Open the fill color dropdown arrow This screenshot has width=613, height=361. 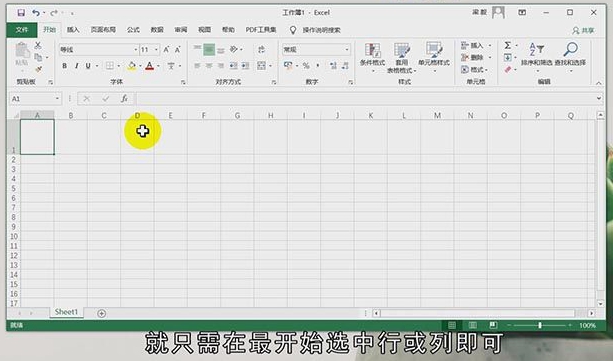coord(140,66)
